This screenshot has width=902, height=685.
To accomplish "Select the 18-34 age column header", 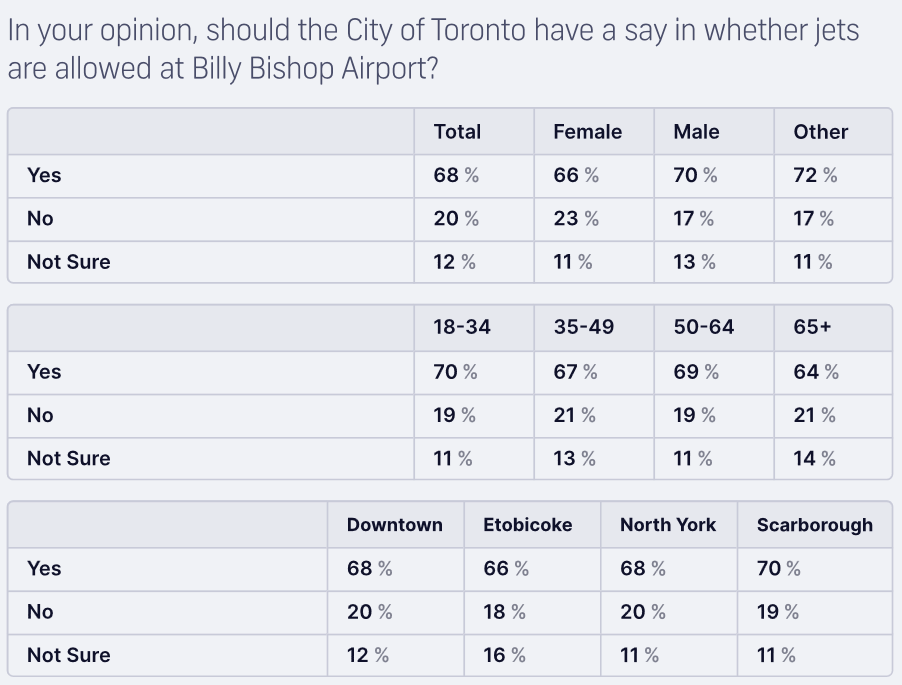I will 462,328.
